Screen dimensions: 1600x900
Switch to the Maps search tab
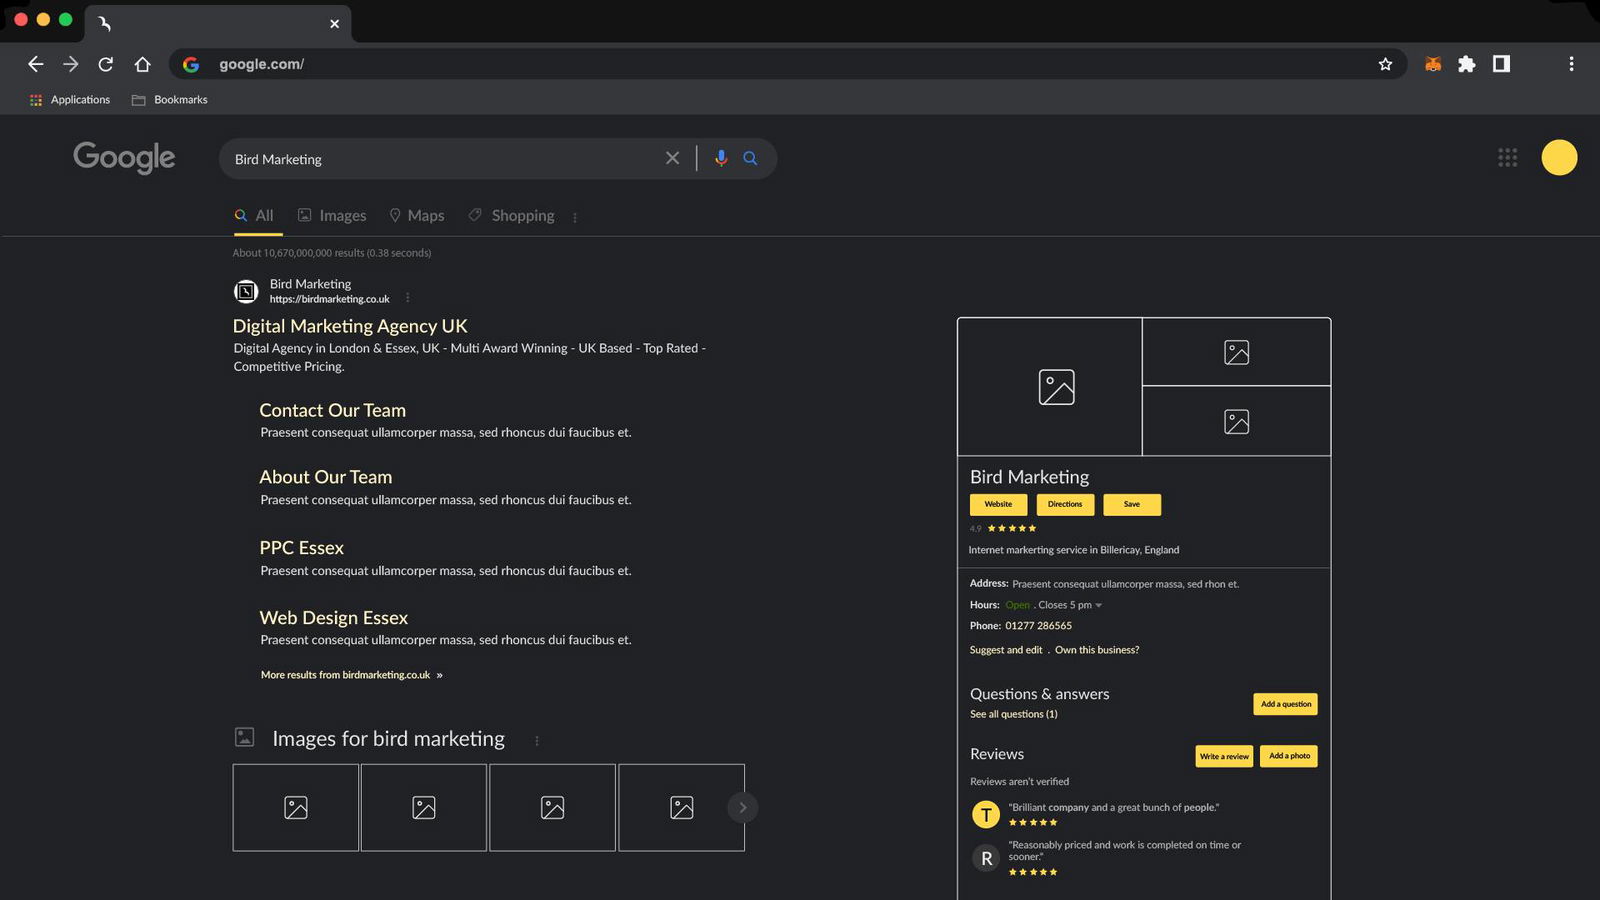click(x=416, y=216)
